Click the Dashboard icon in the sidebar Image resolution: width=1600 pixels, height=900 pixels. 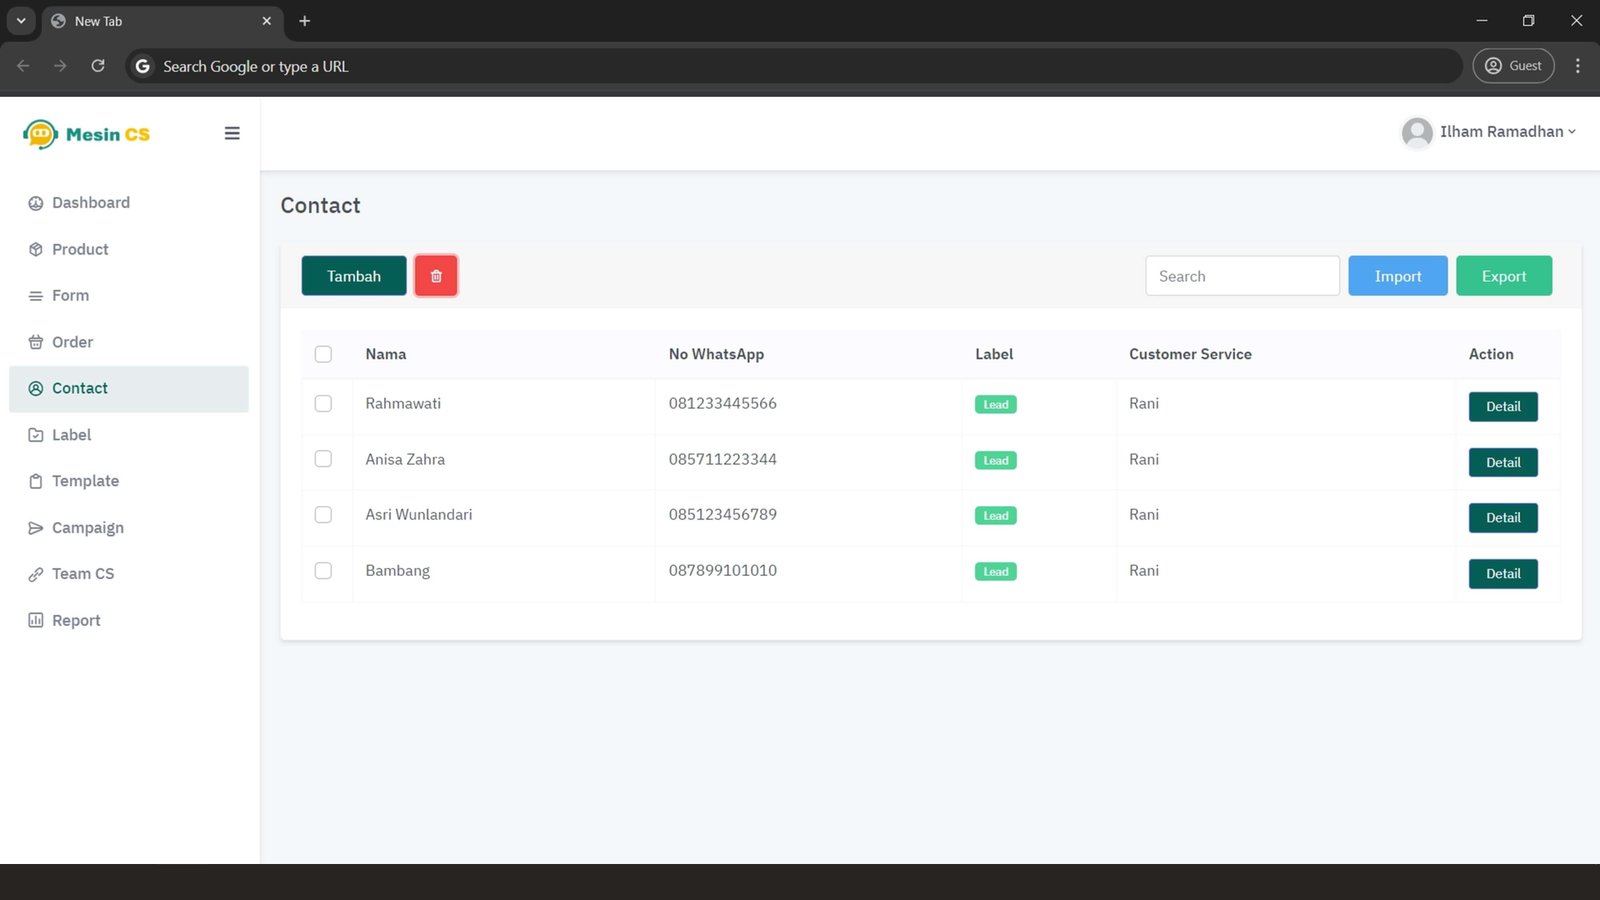tap(36, 203)
